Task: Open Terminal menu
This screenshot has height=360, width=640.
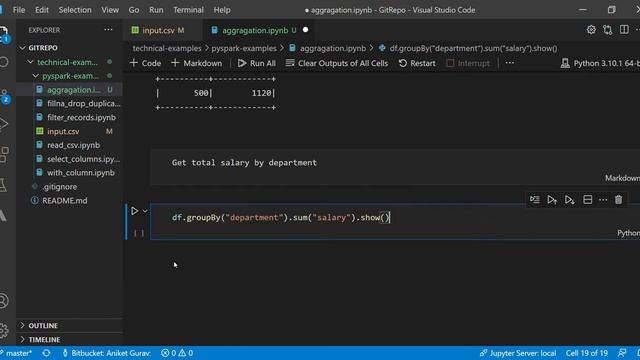Action: point(188,10)
